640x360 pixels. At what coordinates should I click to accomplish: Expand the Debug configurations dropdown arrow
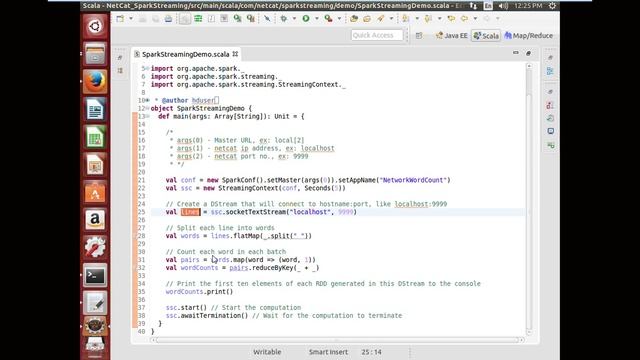(x=294, y=18)
